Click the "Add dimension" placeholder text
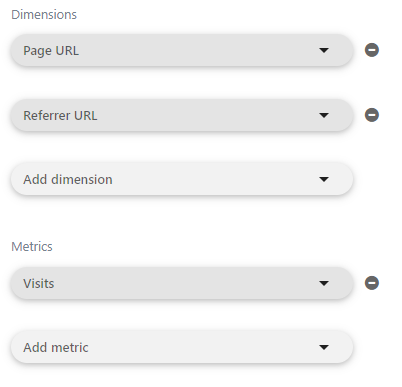The height and width of the screenshot is (387, 402). (x=68, y=180)
